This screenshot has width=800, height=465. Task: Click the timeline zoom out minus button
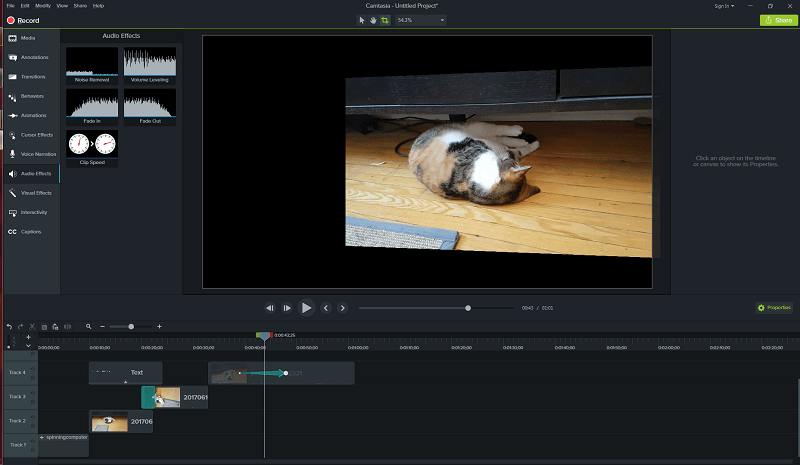coord(103,327)
